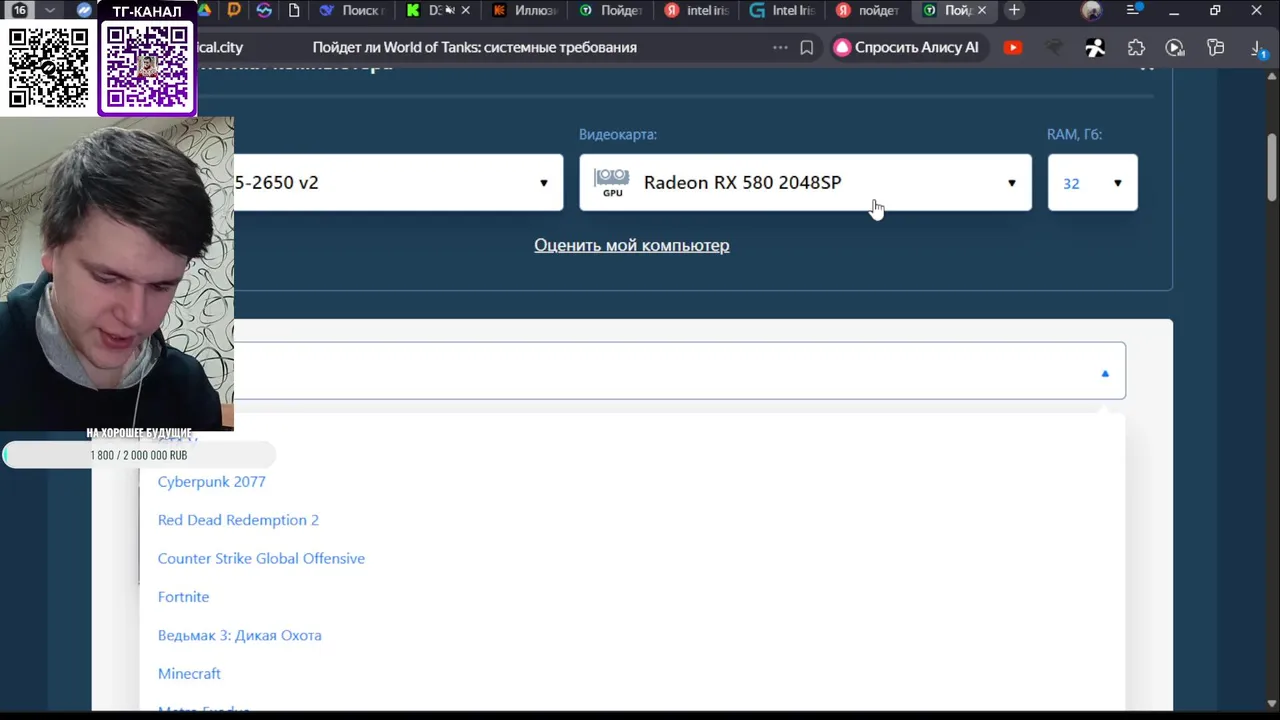Close the active Пойд tab

[982, 10]
